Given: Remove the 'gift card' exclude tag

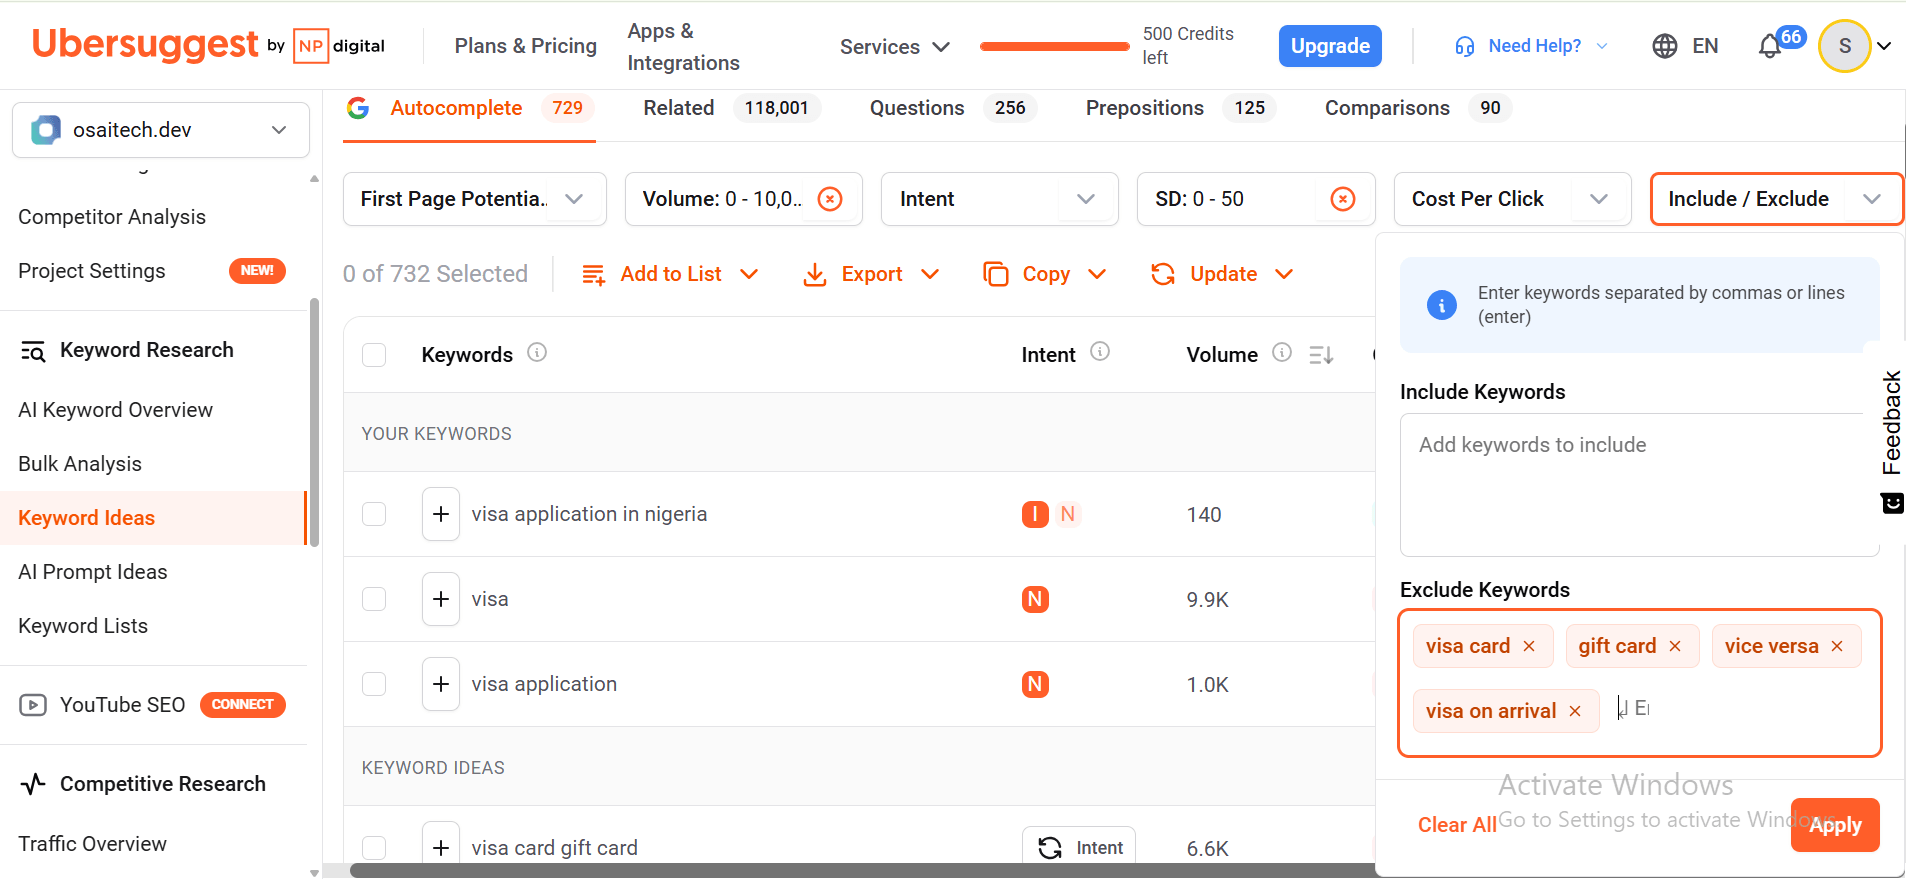Looking at the screenshot, I should (1675, 646).
